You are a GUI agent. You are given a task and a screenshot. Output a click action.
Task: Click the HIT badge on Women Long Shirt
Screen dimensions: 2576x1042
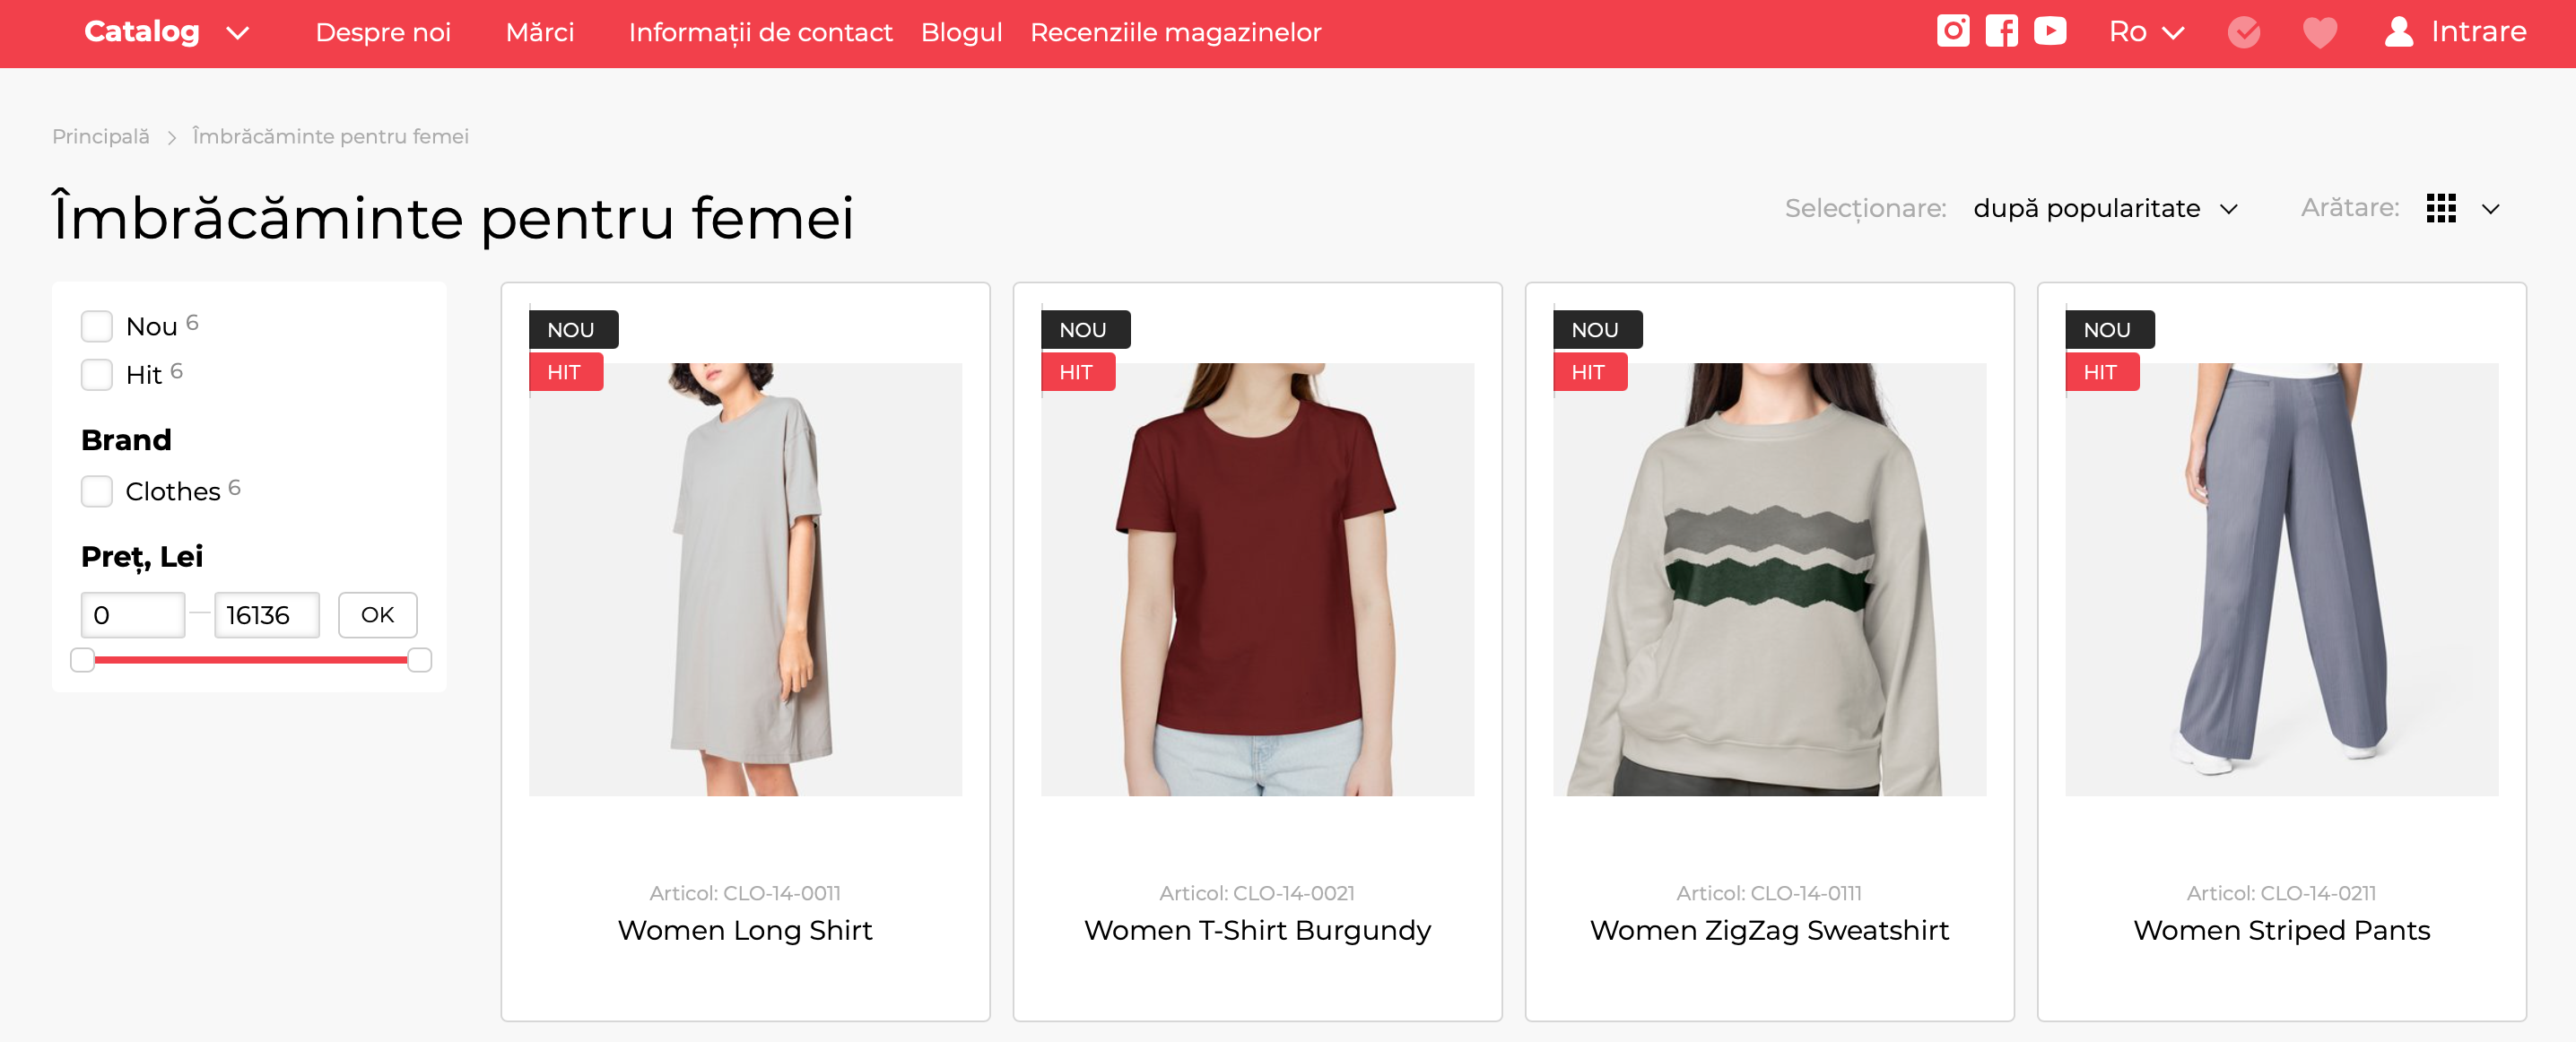[565, 372]
